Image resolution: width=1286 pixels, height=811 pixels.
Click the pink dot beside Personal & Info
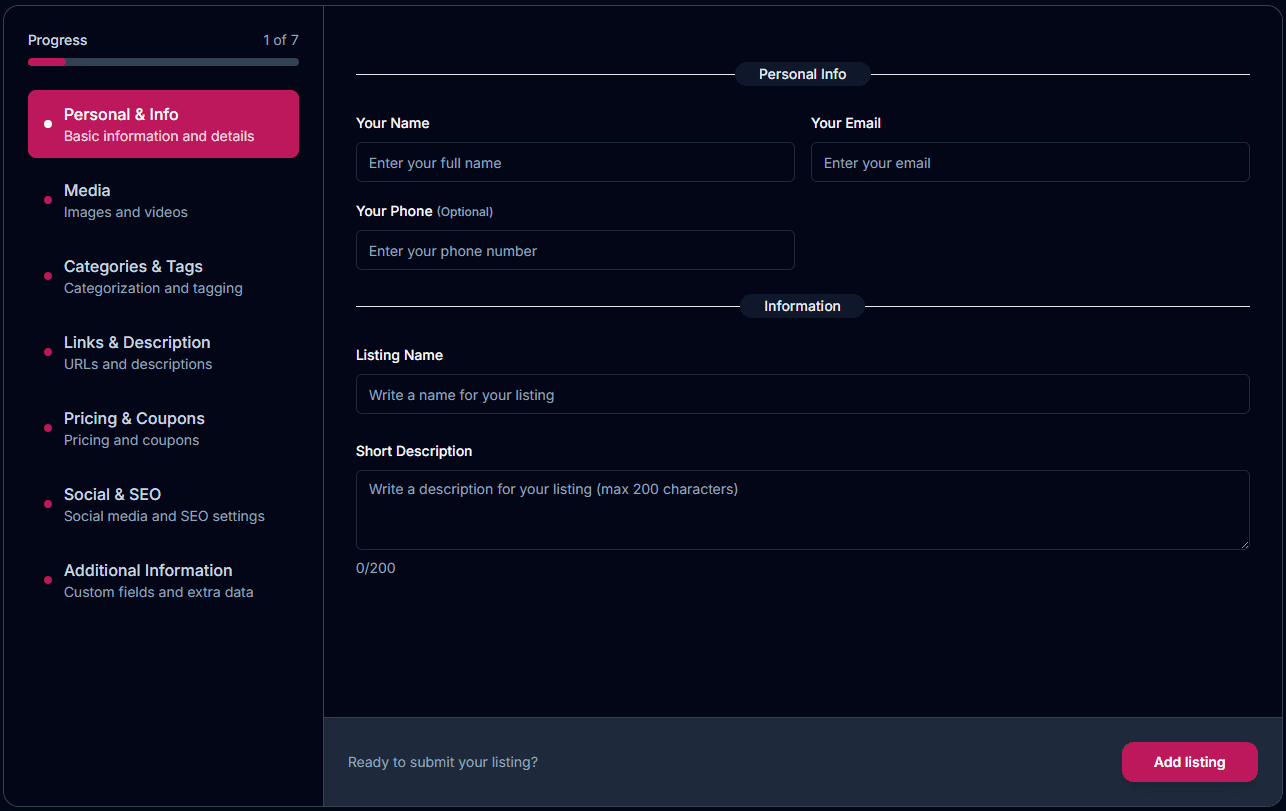click(x=47, y=124)
